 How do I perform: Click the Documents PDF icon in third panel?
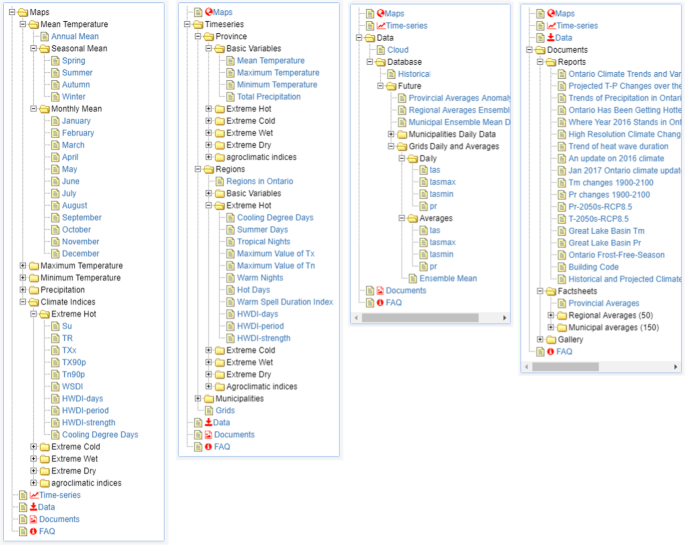pos(381,290)
